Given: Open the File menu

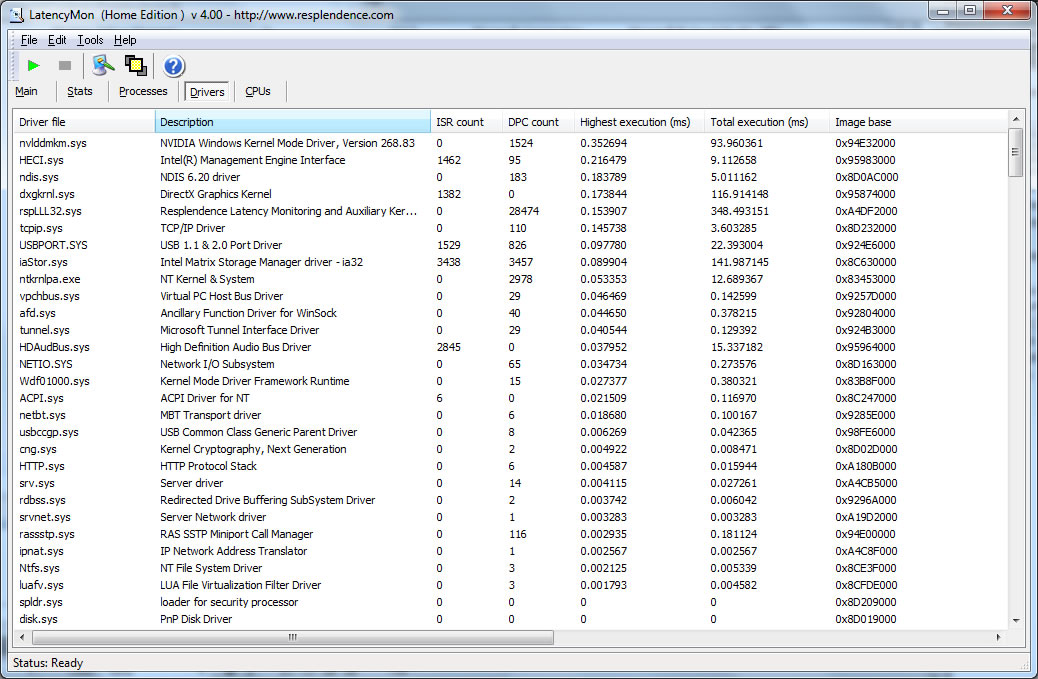Looking at the screenshot, I should point(29,40).
